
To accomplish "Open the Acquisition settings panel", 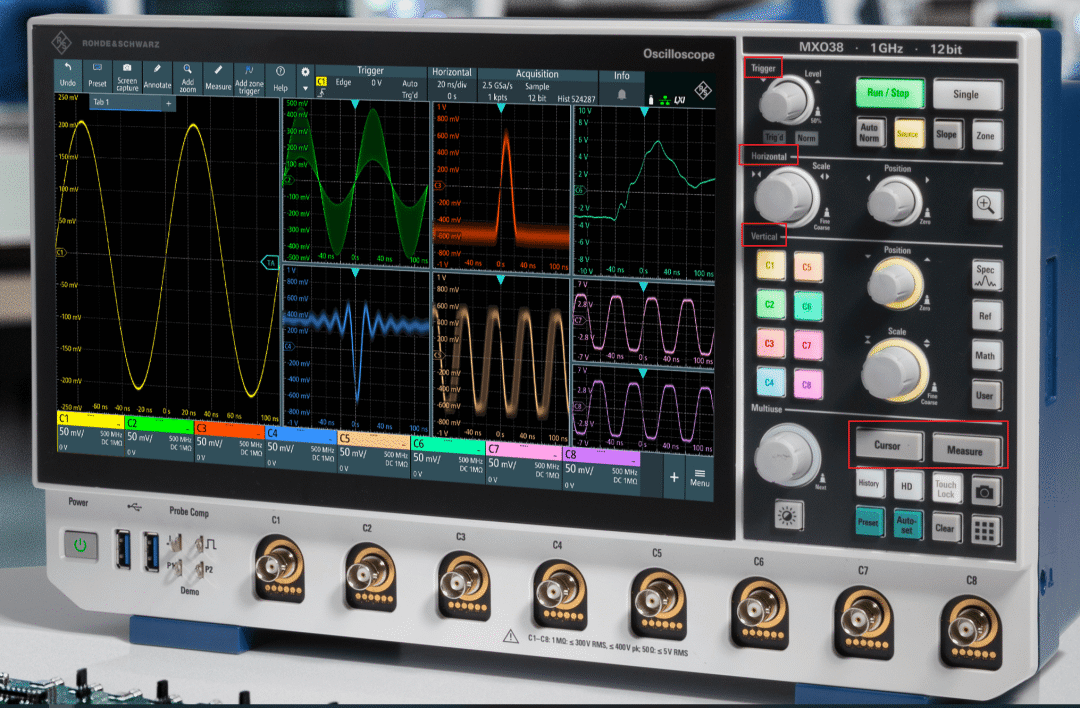I will pyautogui.click(x=537, y=87).
